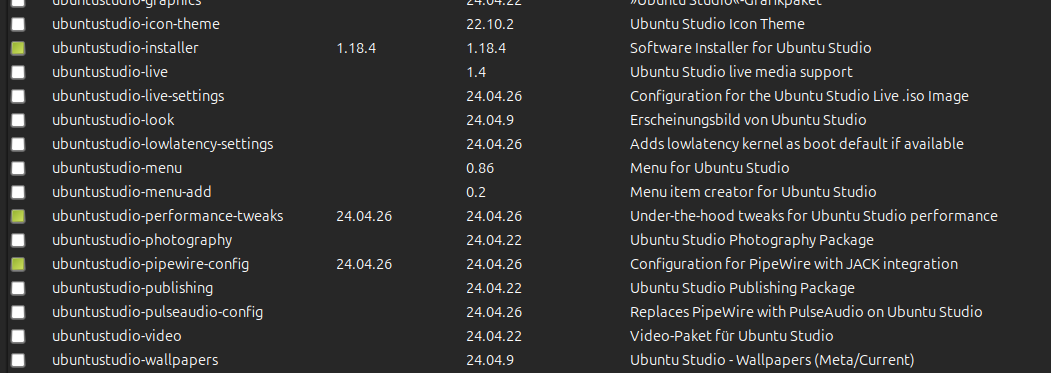This screenshot has height=373, width=1051.
Task: Select latest version 24.04.9 in ubuntustudio-look row
Action: (490, 120)
